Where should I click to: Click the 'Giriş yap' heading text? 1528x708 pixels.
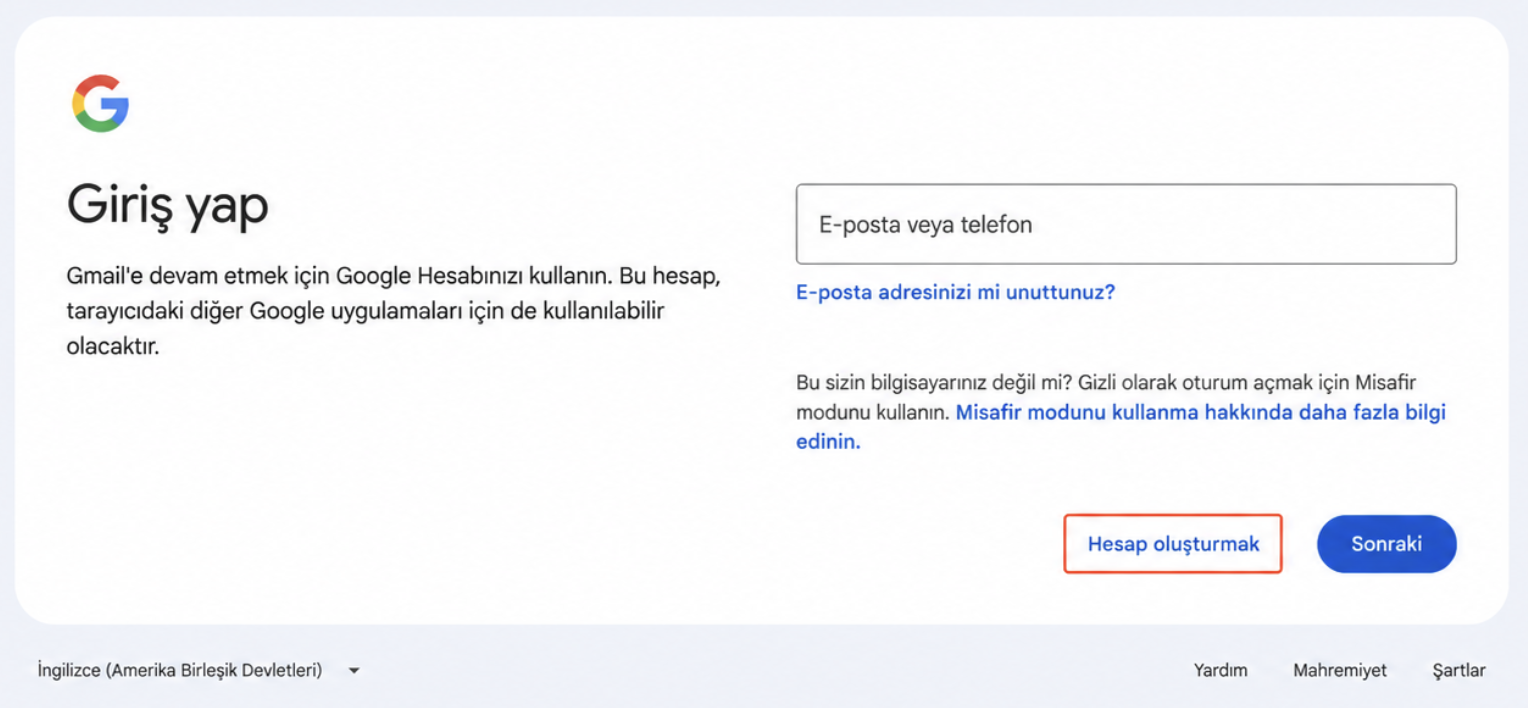point(168,206)
